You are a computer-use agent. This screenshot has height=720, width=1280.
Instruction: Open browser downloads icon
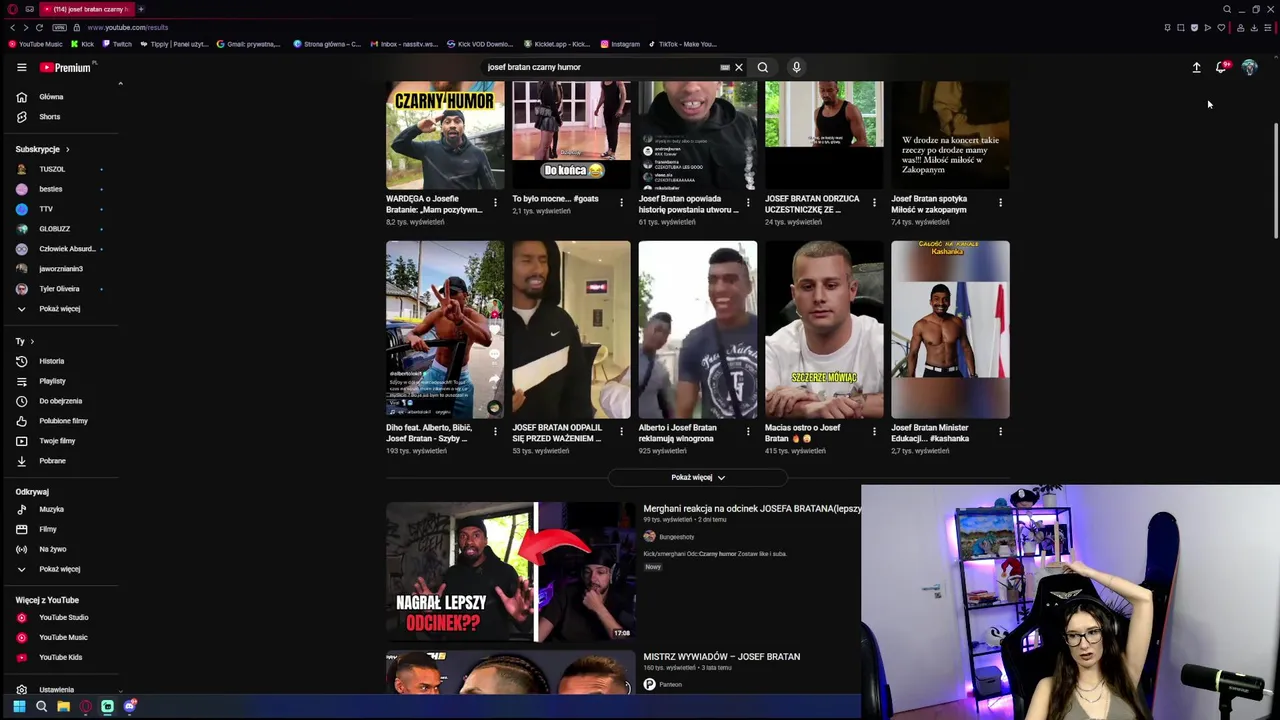pos(1254,27)
